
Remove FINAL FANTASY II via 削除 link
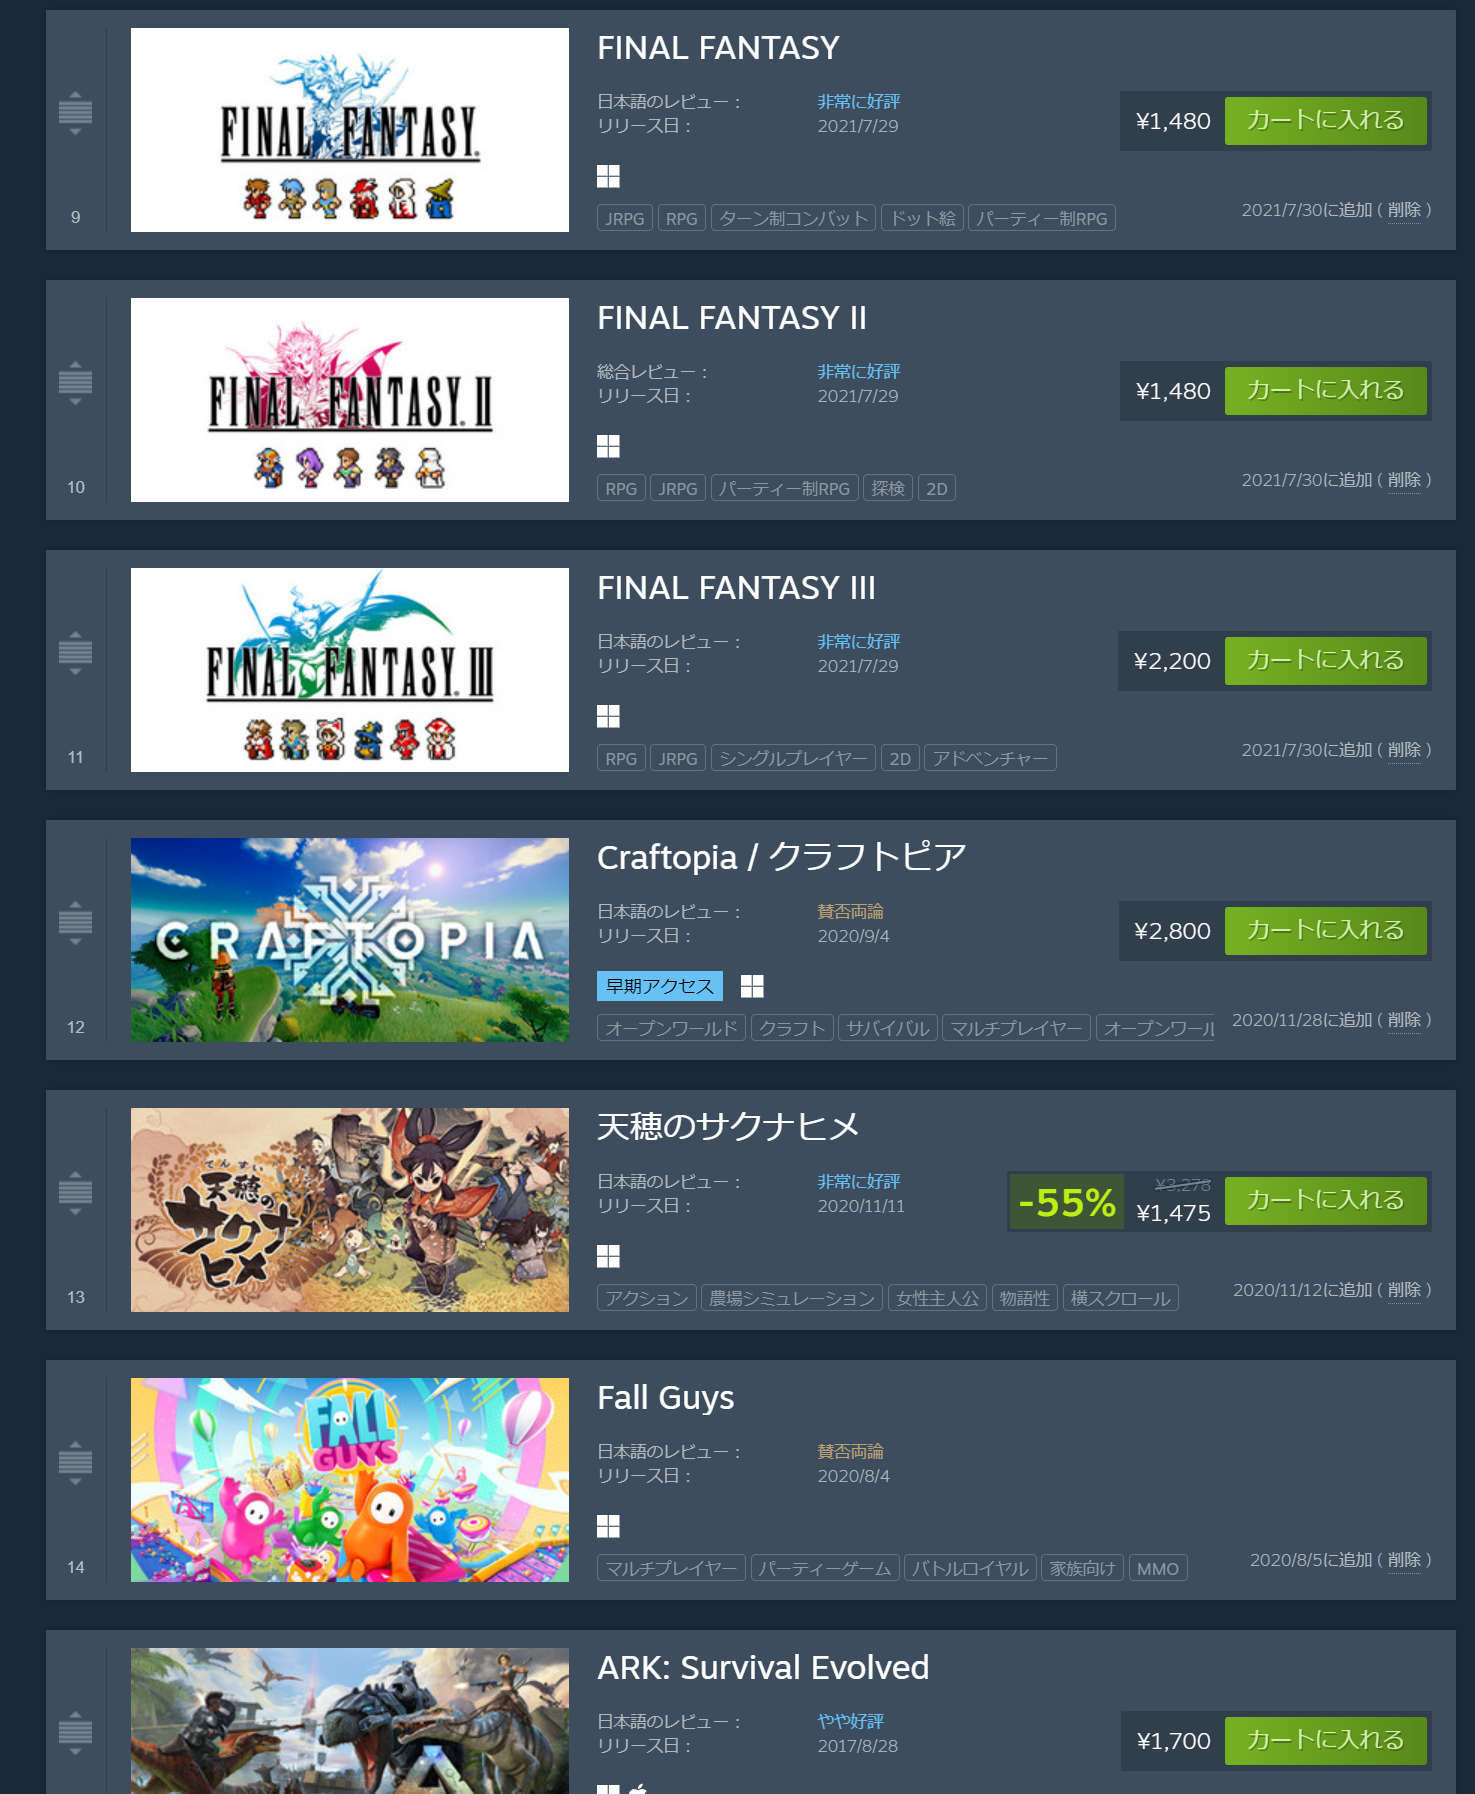(1404, 480)
